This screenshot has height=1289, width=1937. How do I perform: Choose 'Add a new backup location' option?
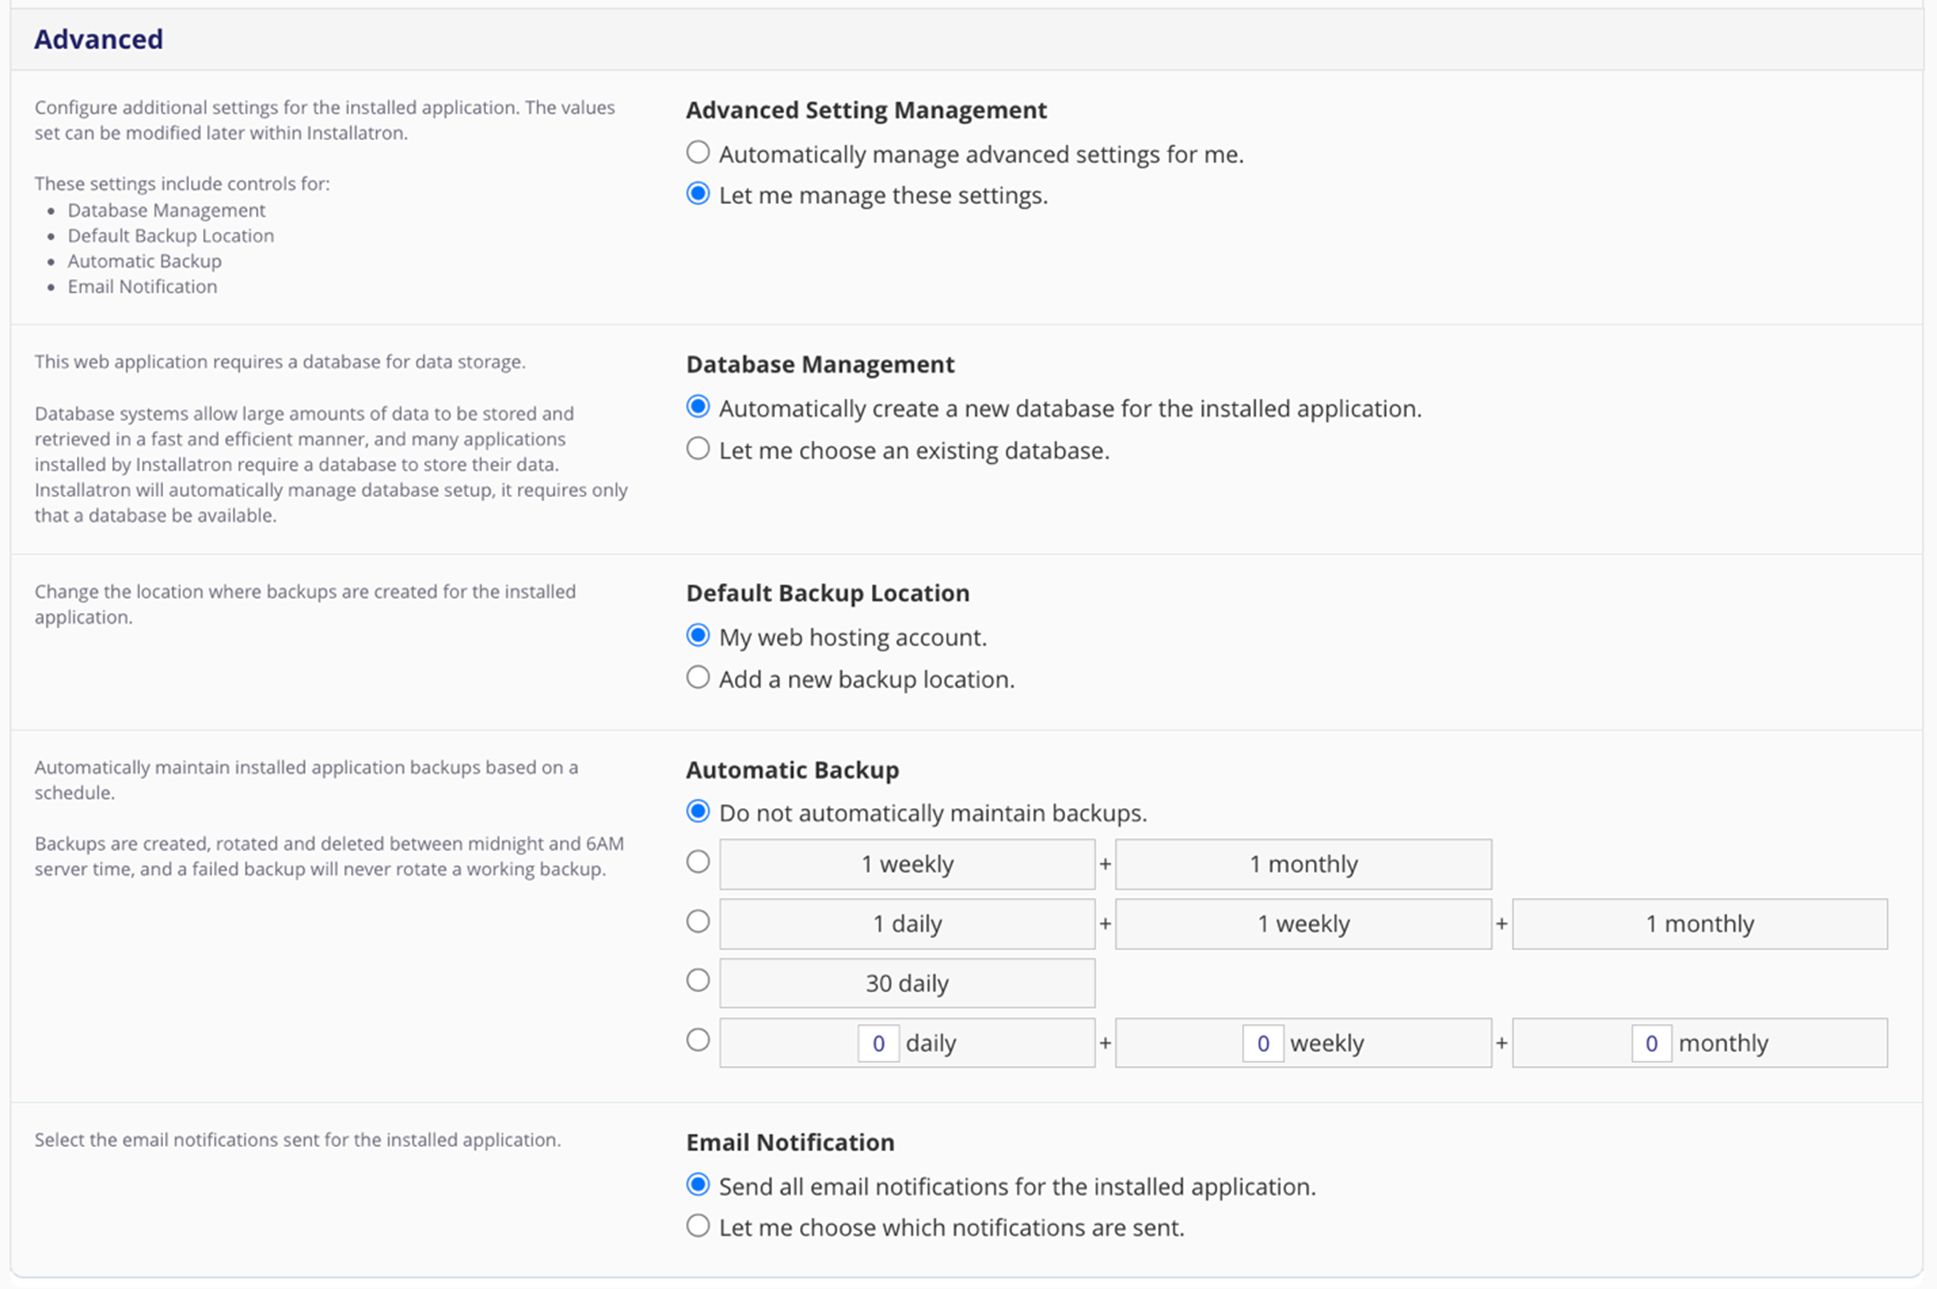click(x=698, y=678)
